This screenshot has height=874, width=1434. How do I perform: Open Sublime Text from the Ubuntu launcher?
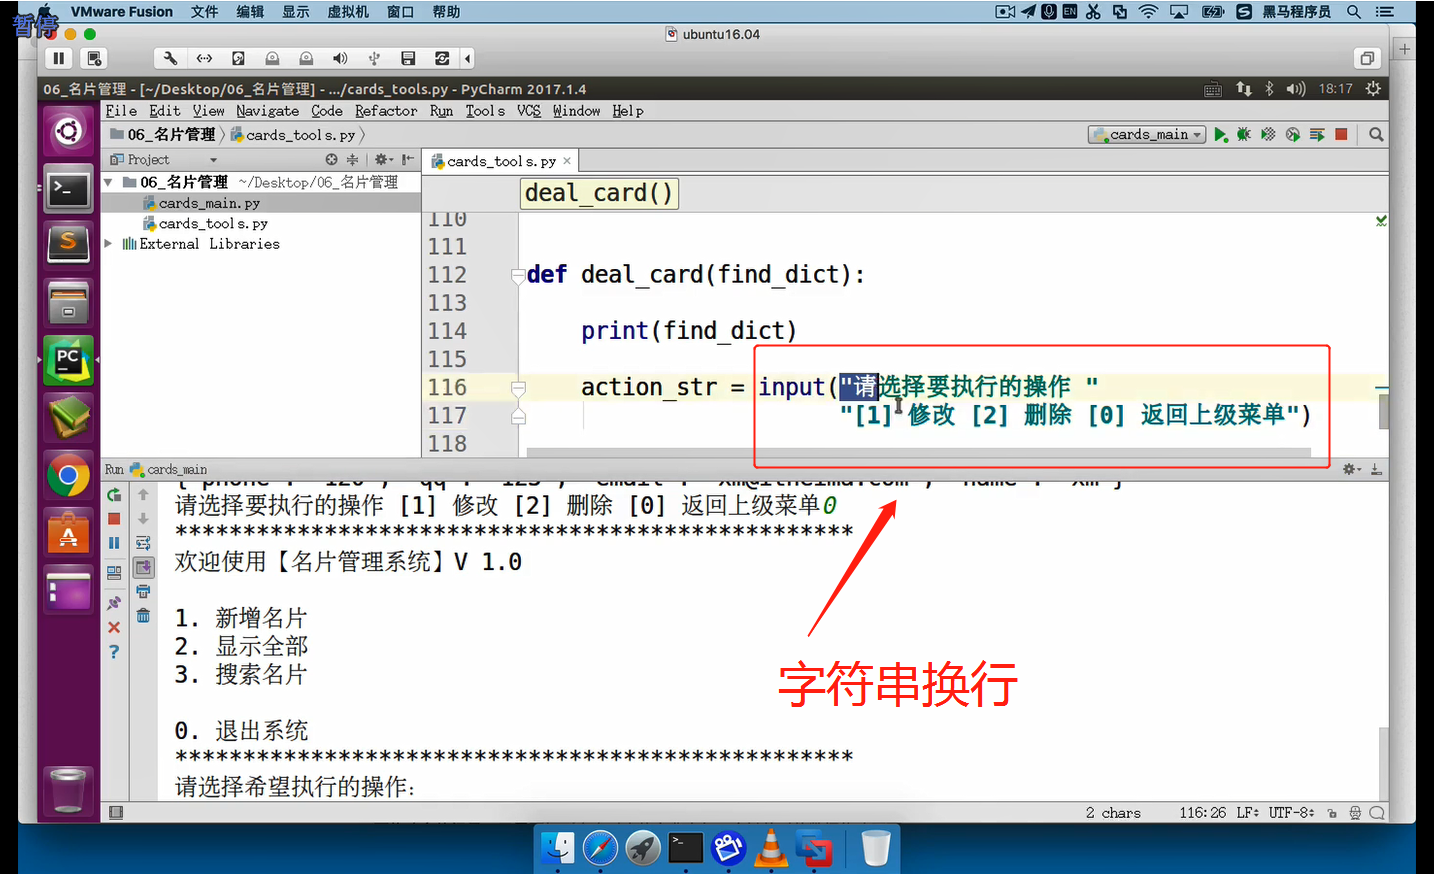[68, 245]
